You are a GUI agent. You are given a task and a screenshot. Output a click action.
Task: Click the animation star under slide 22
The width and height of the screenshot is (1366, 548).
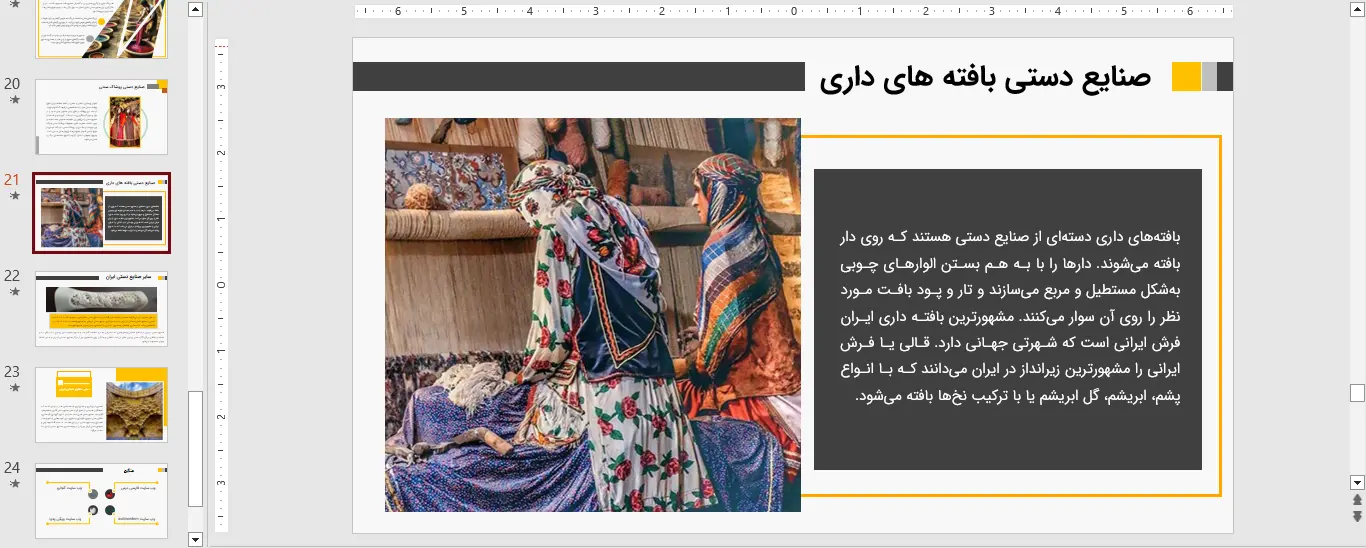pyautogui.click(x=14, y=292)
